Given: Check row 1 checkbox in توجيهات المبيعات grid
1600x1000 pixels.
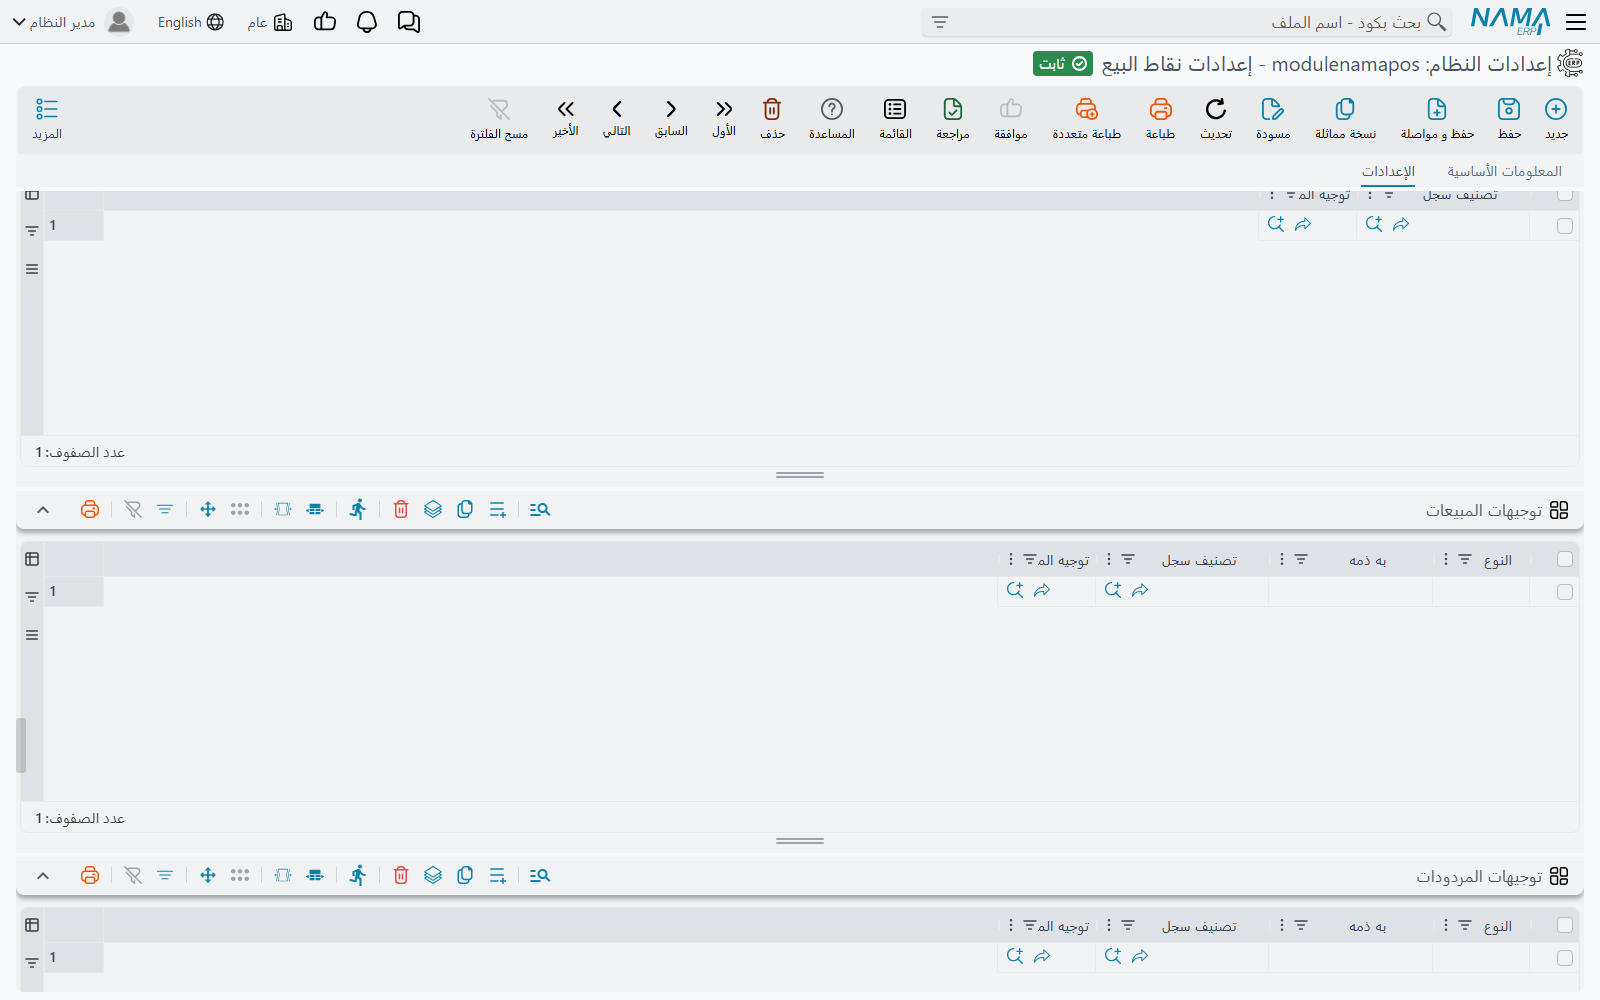Looking at the screenshot, I should [x=1565, y=592].
